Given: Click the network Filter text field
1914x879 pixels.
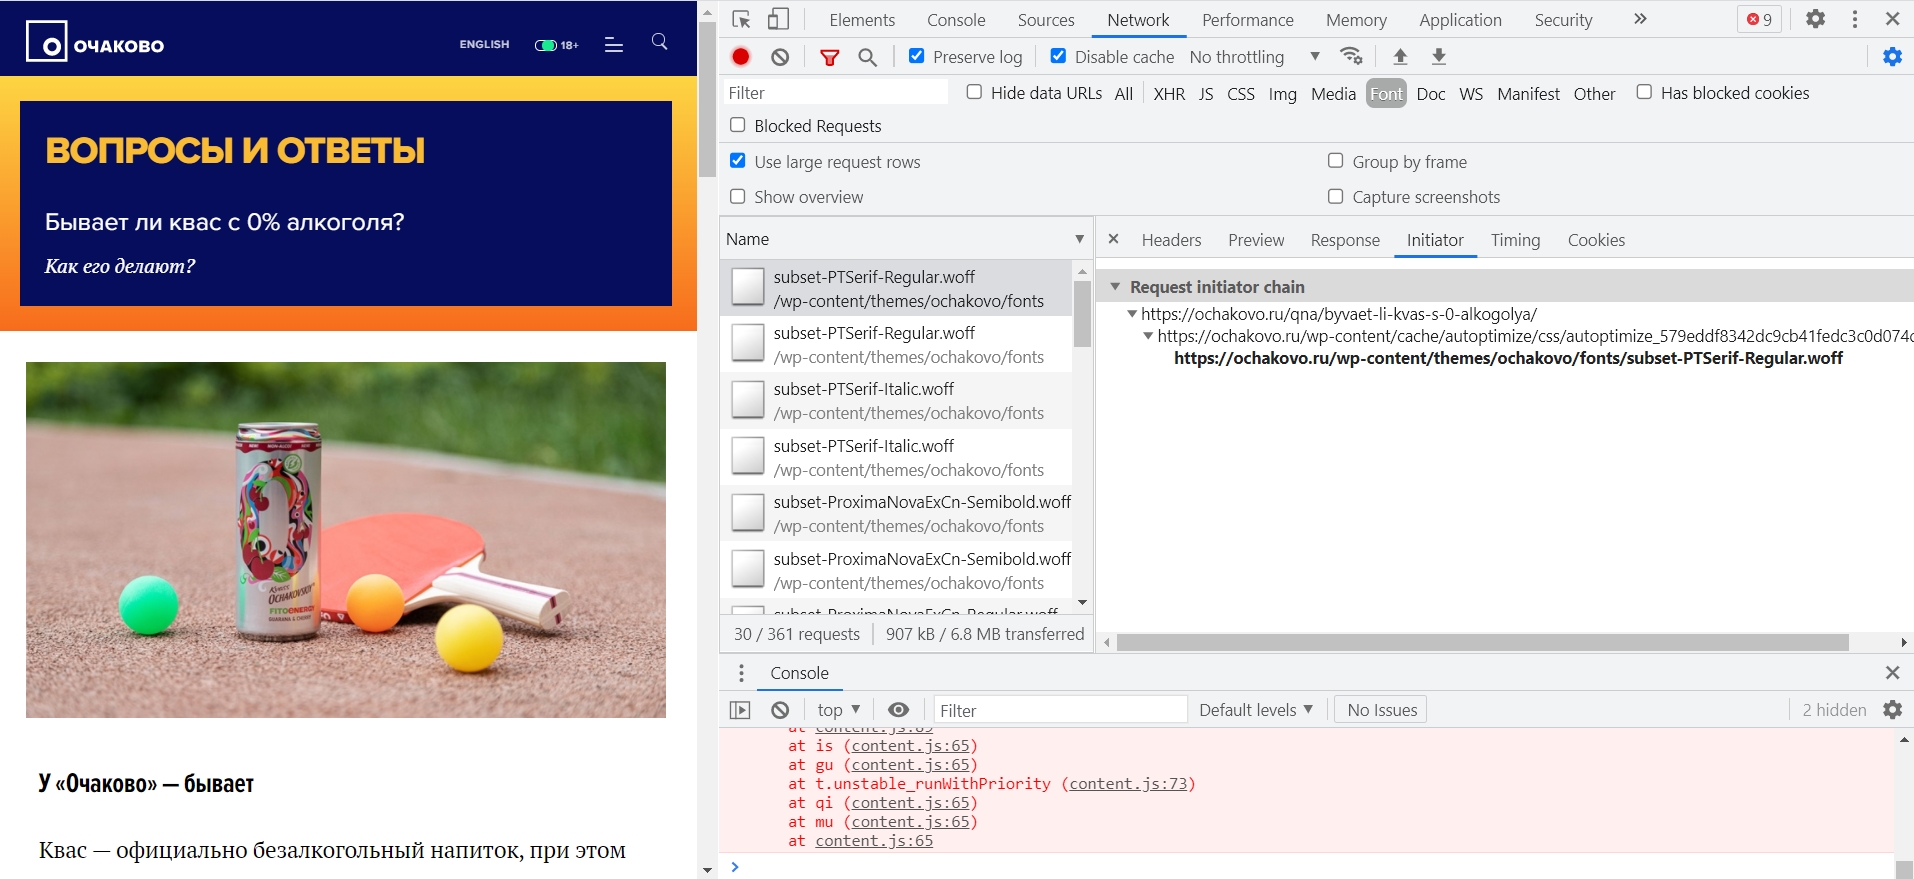Looking at the screenshot, I should tap(834, 93).
